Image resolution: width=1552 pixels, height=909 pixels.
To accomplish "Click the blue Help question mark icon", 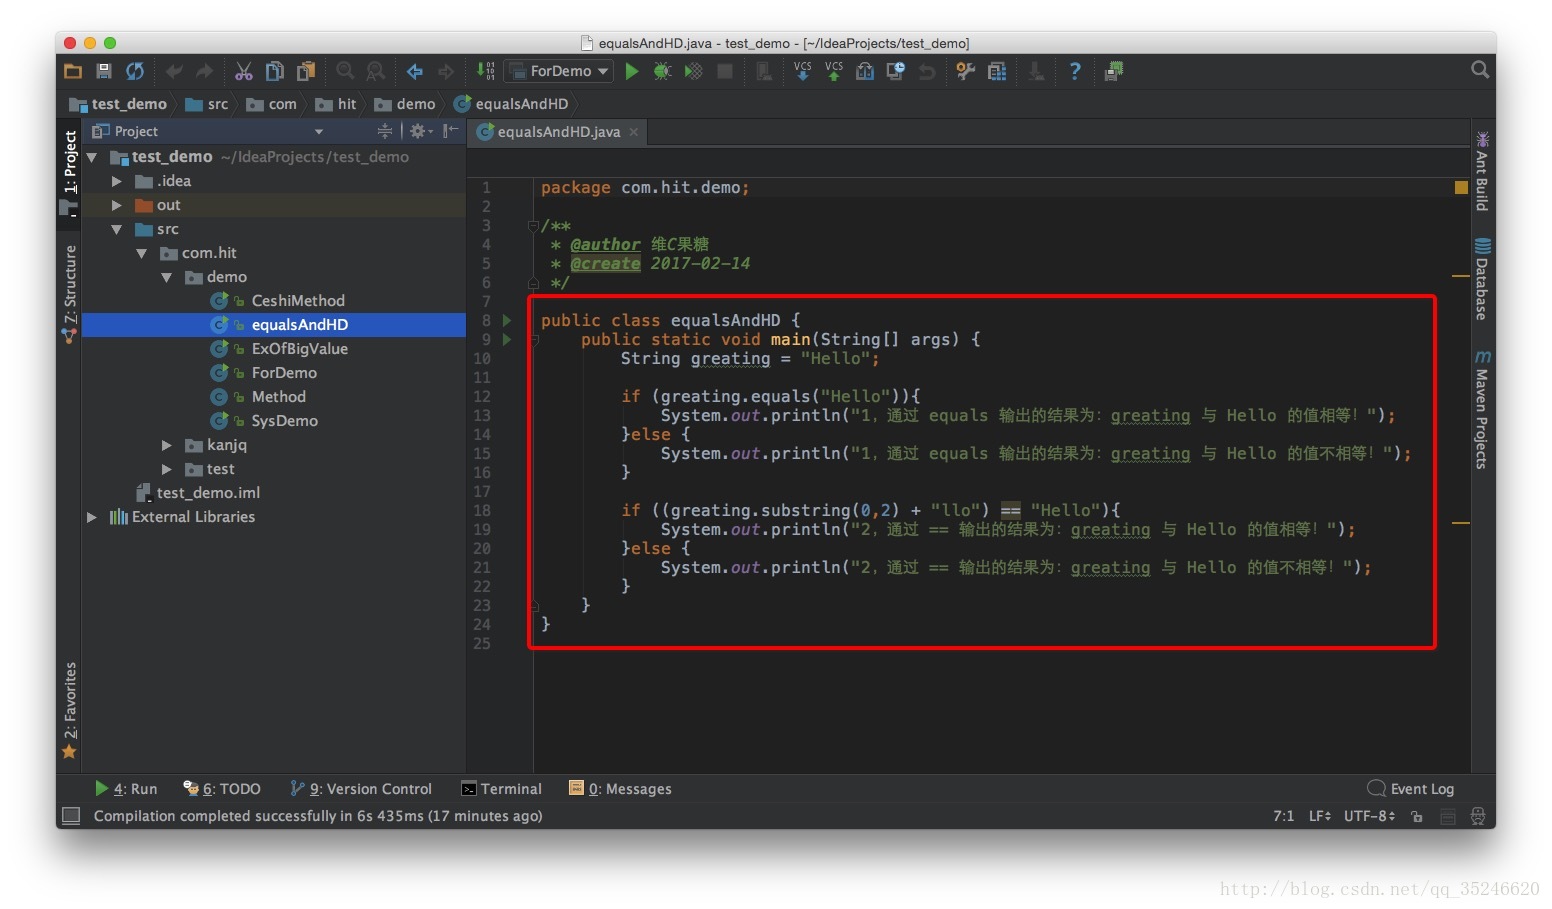I will (1074, 71).
